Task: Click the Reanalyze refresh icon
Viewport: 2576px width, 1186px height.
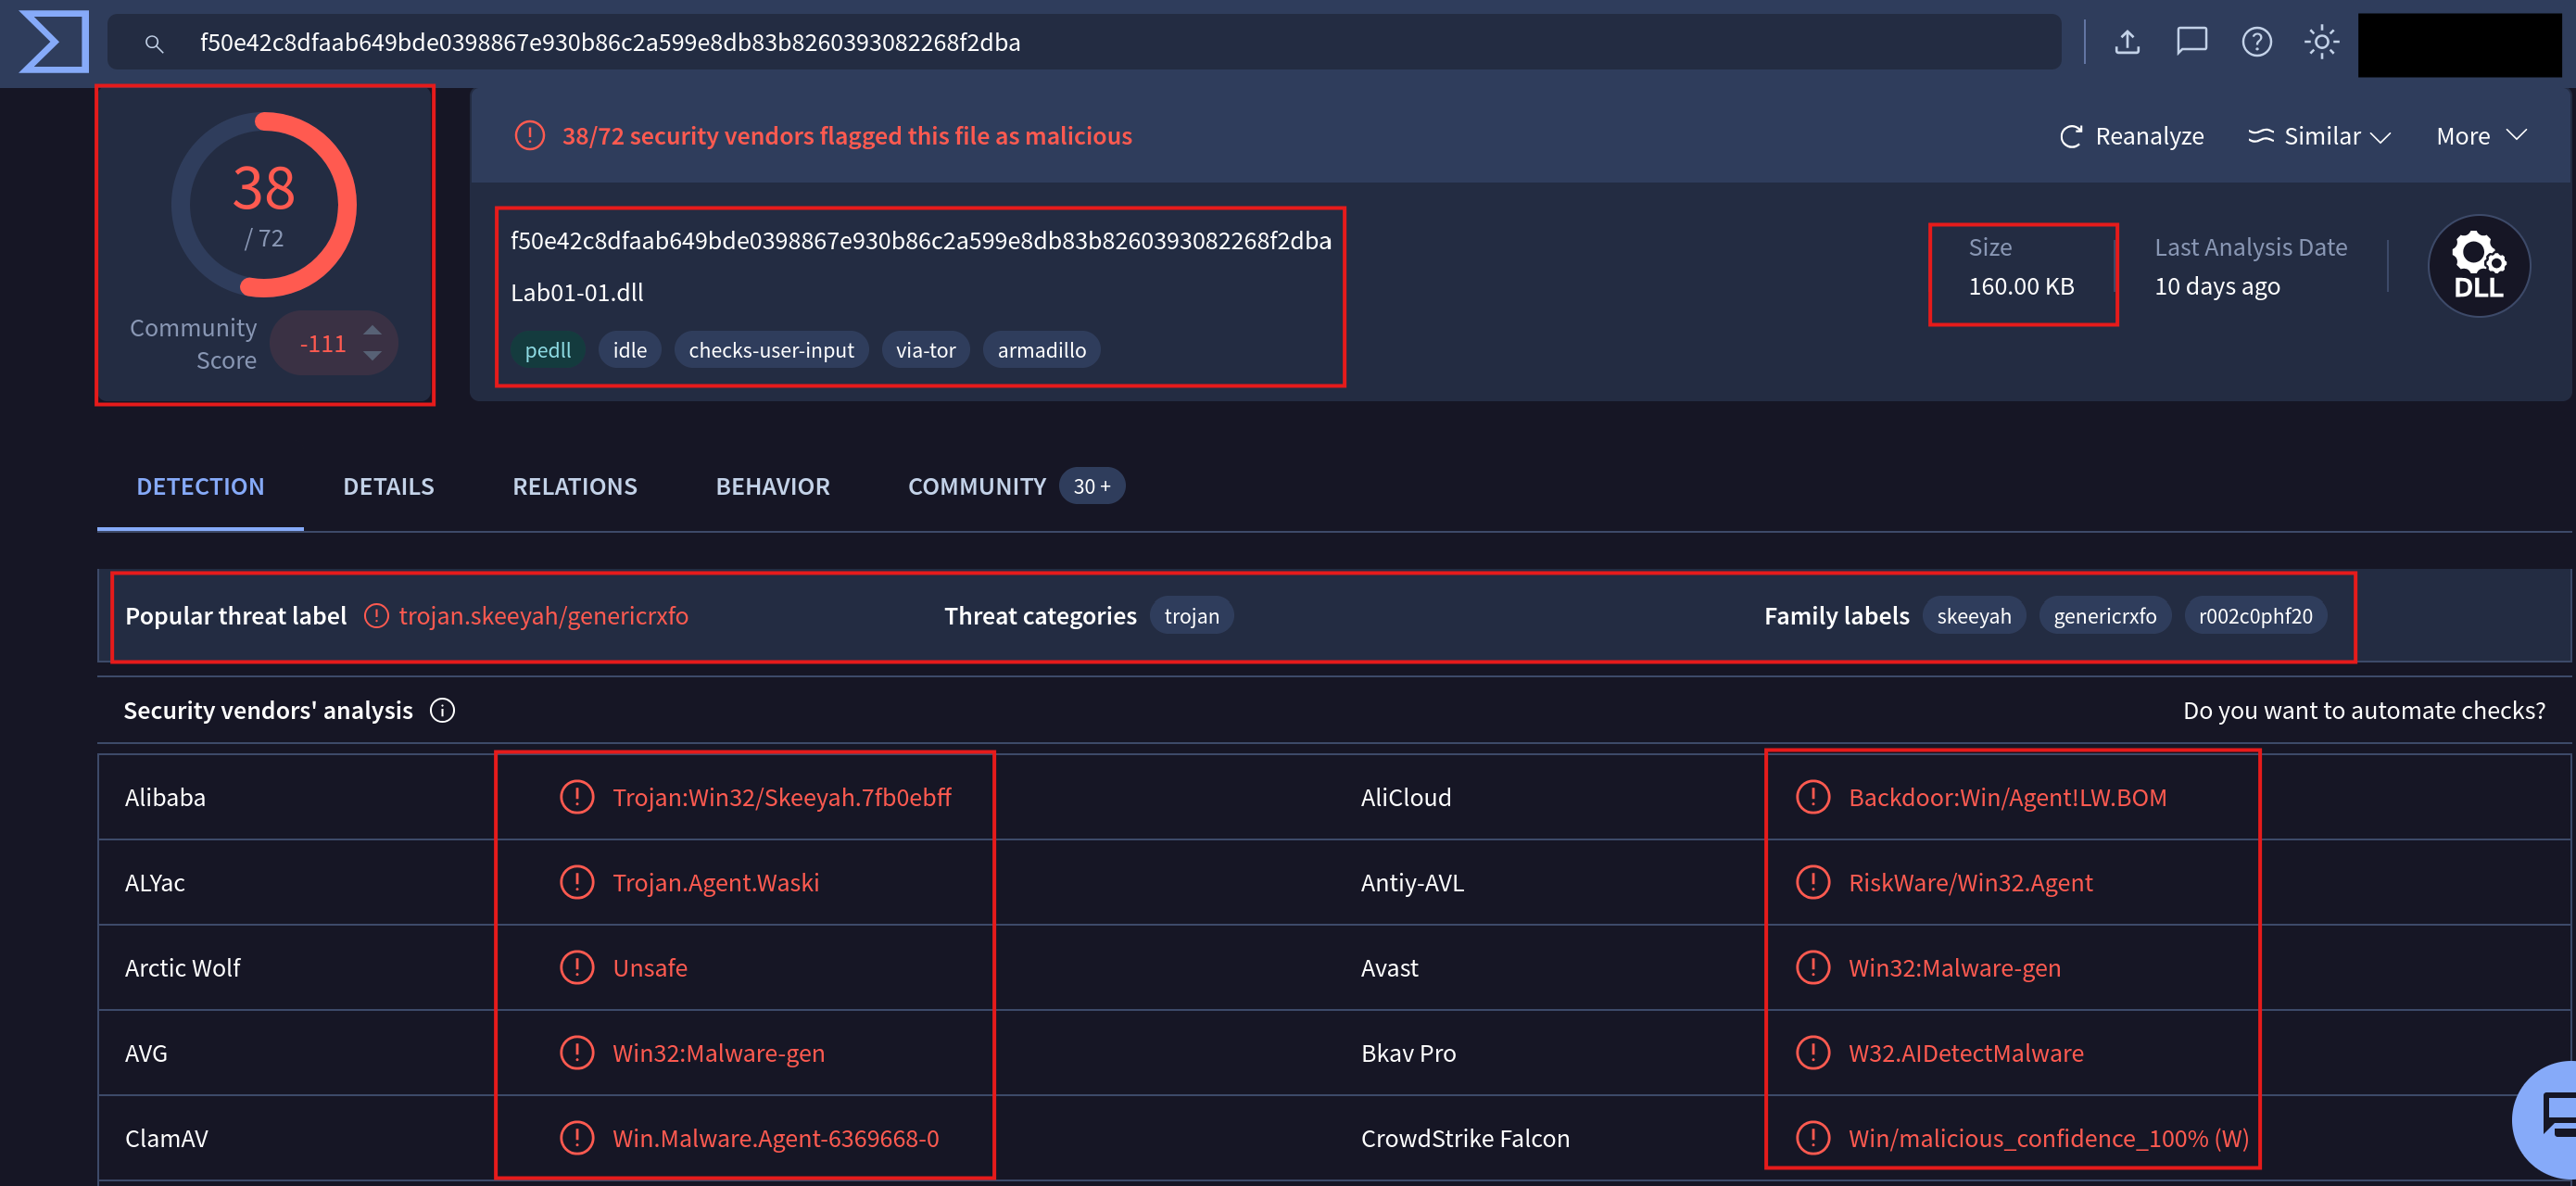Action: [2071, 136]
